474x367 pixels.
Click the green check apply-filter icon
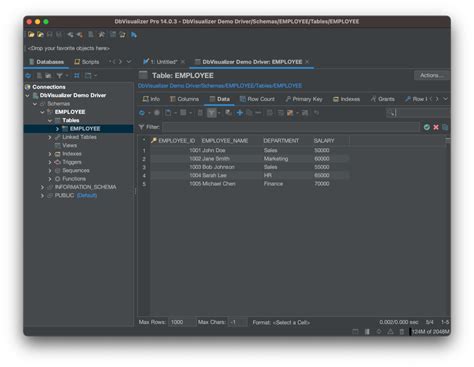click(426, 127)
